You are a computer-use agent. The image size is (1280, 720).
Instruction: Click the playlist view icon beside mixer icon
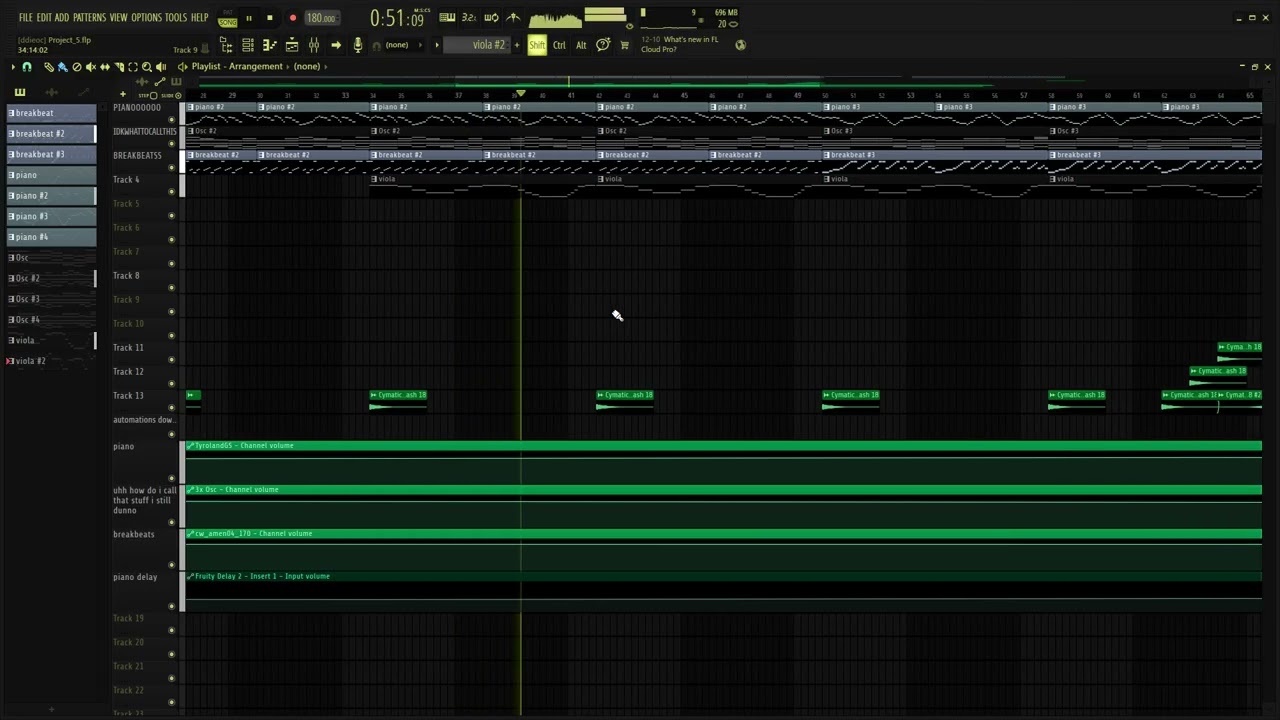point(292,45)
